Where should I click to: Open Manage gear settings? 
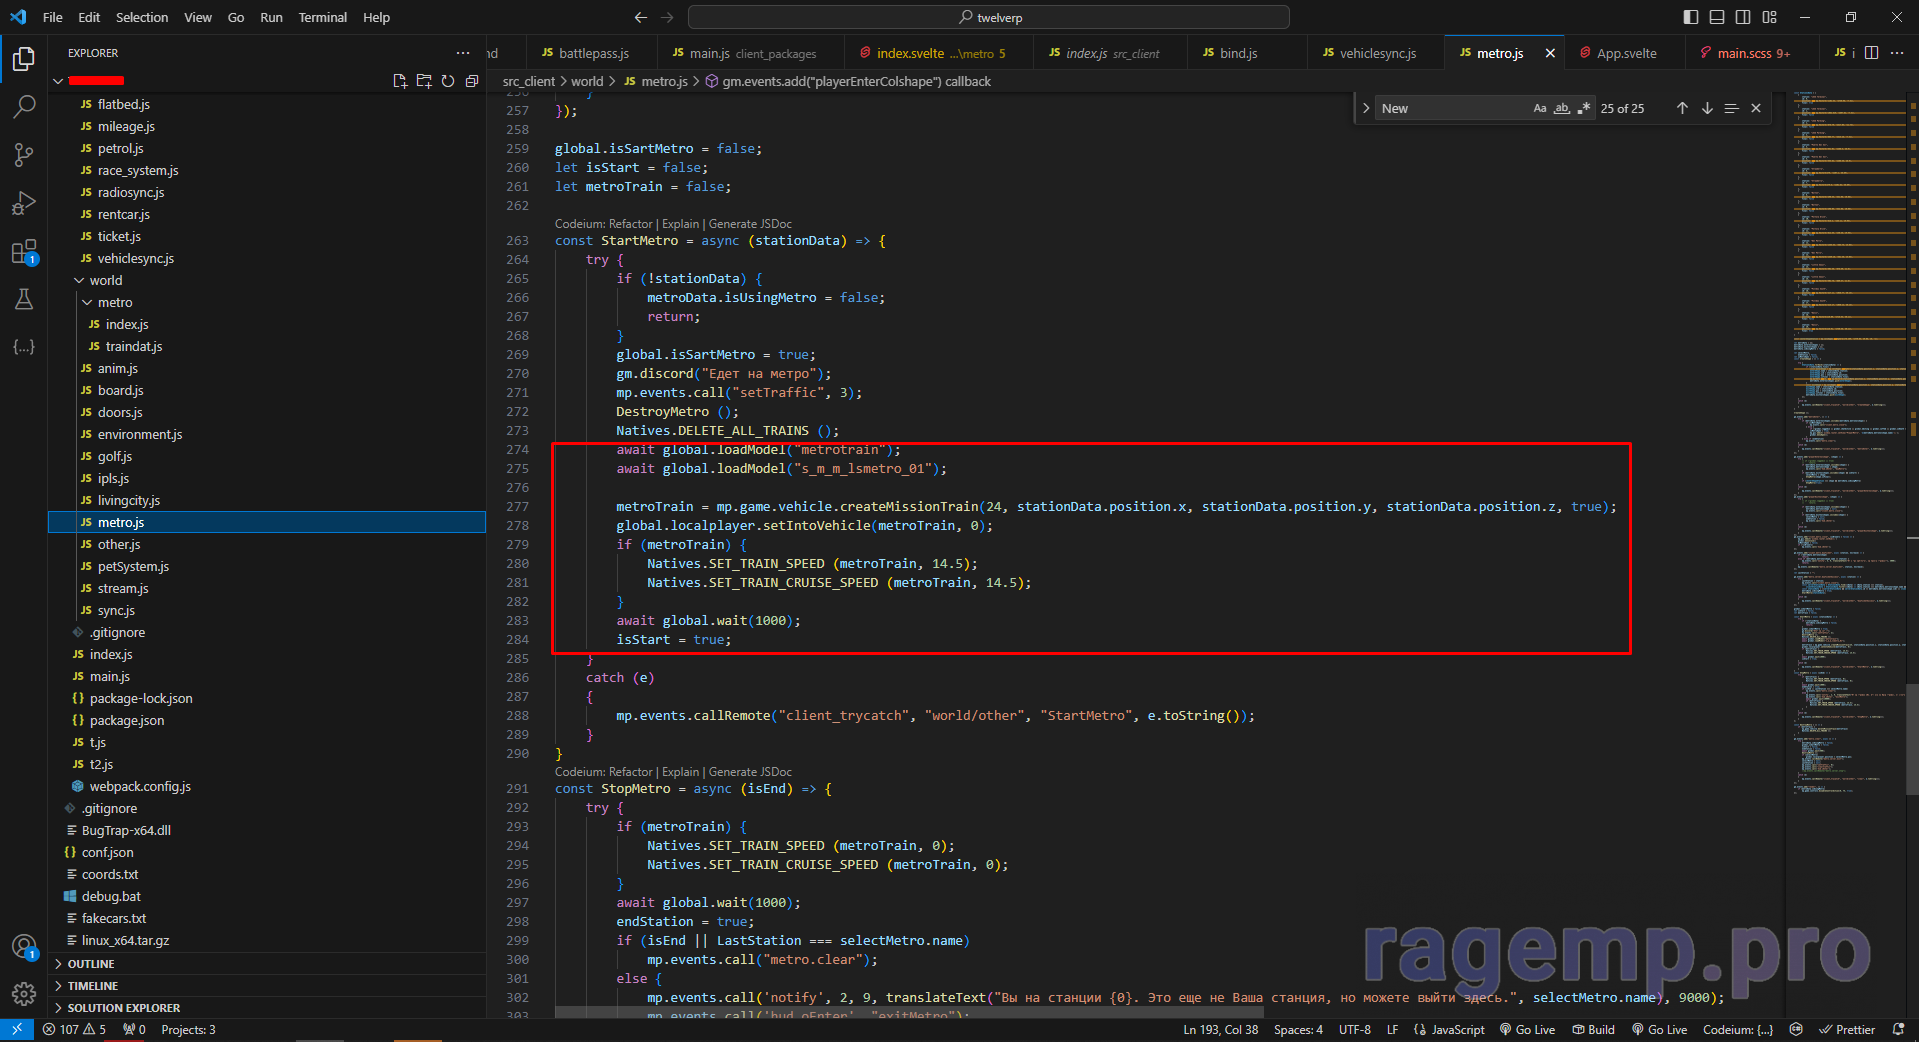[24, 993]
